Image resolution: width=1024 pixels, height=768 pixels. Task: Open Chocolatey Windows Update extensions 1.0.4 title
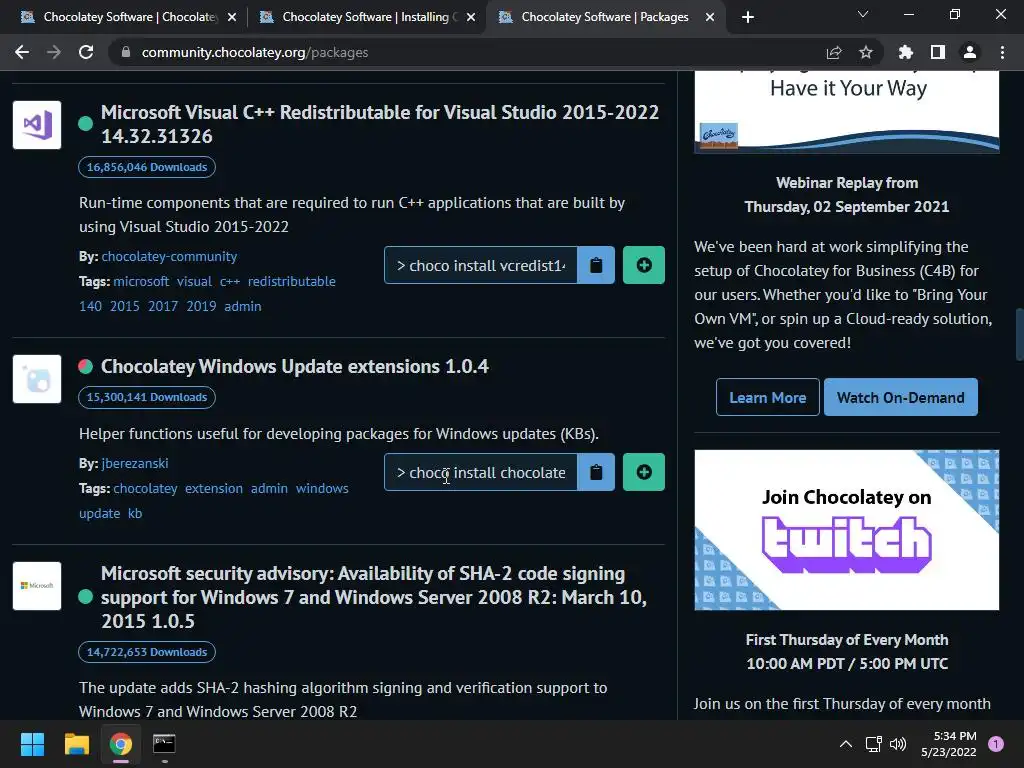[x=295, y=366]
